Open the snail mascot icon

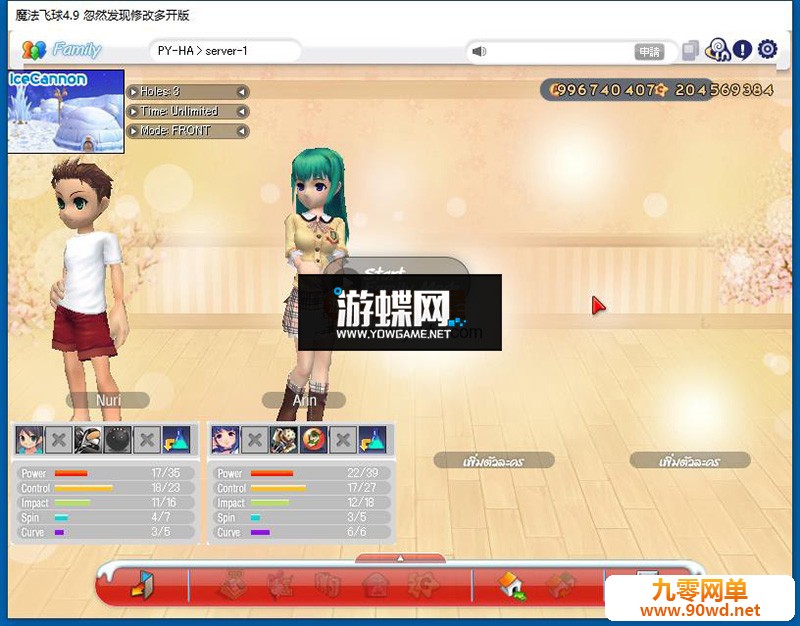[x=717, y=50]
